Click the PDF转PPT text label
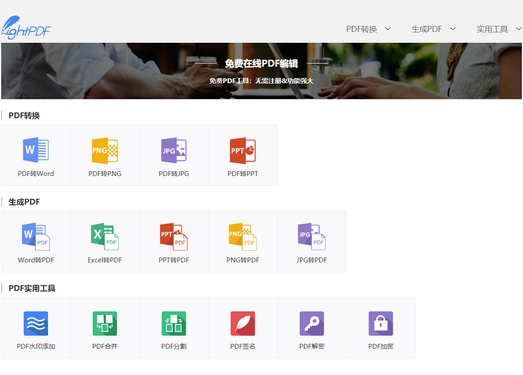The height and width of the screenshot is (375, 523). coord(243,173)
